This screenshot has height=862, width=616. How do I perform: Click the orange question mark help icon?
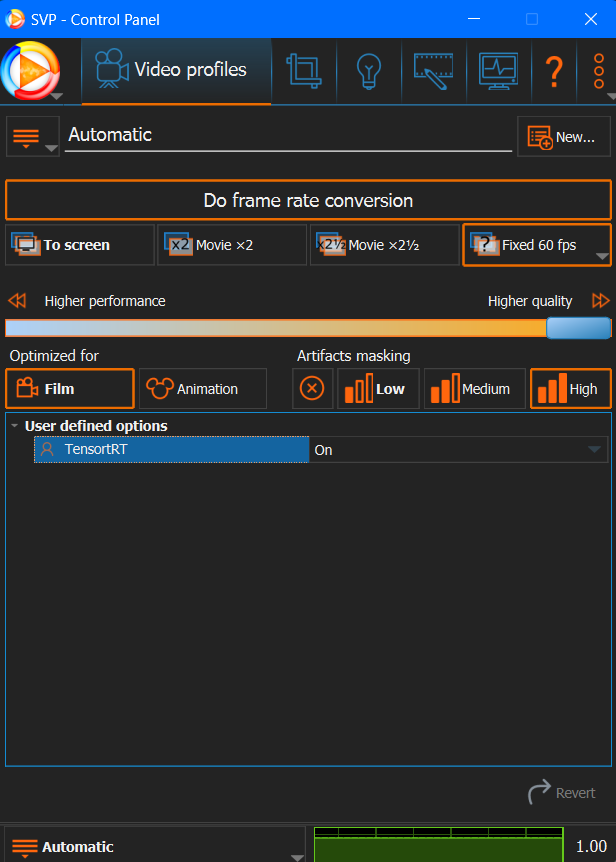coord(553,71)
